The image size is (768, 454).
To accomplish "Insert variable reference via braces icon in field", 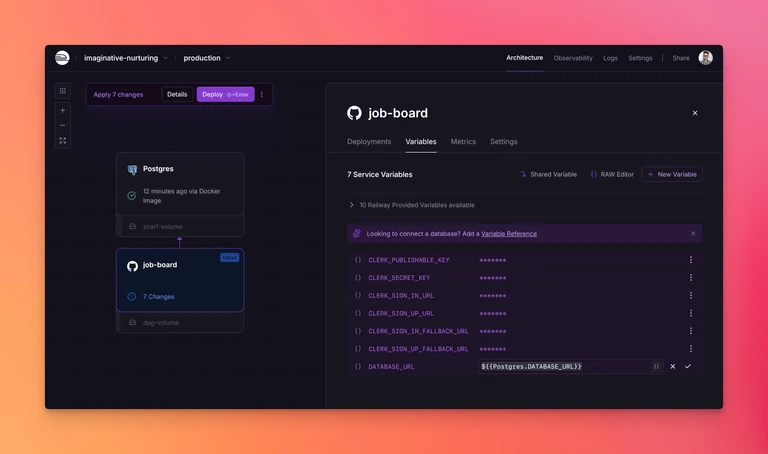I will [x=656, y=366].
